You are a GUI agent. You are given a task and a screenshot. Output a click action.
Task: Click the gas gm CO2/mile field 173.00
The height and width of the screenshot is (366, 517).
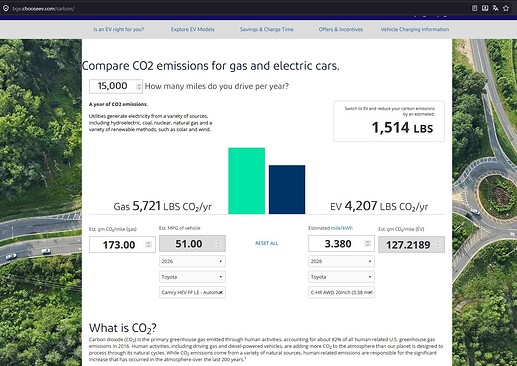122,245
